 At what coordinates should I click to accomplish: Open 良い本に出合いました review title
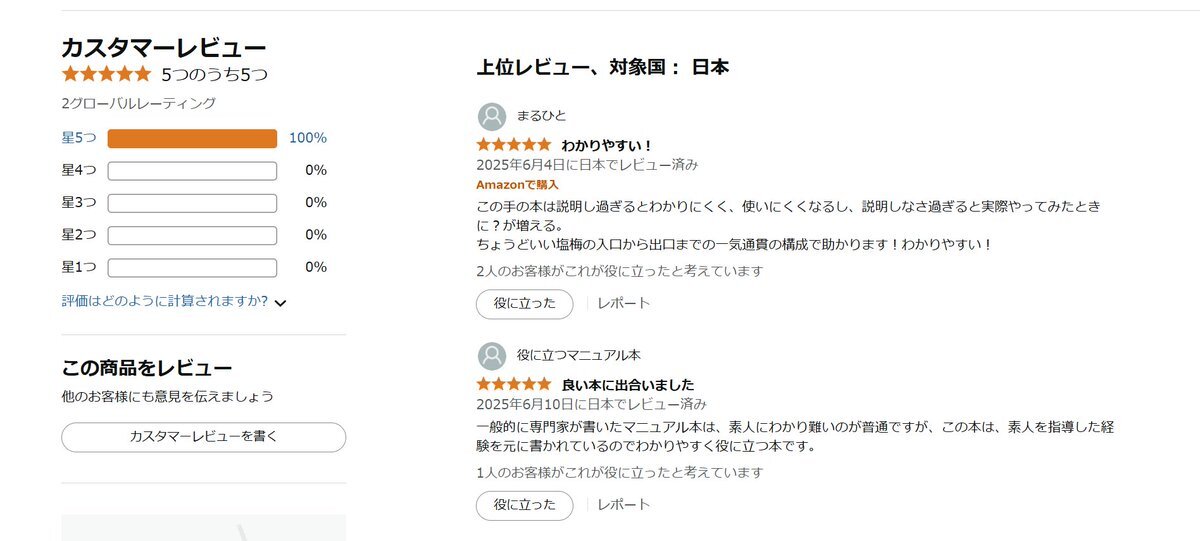(628, 385)
